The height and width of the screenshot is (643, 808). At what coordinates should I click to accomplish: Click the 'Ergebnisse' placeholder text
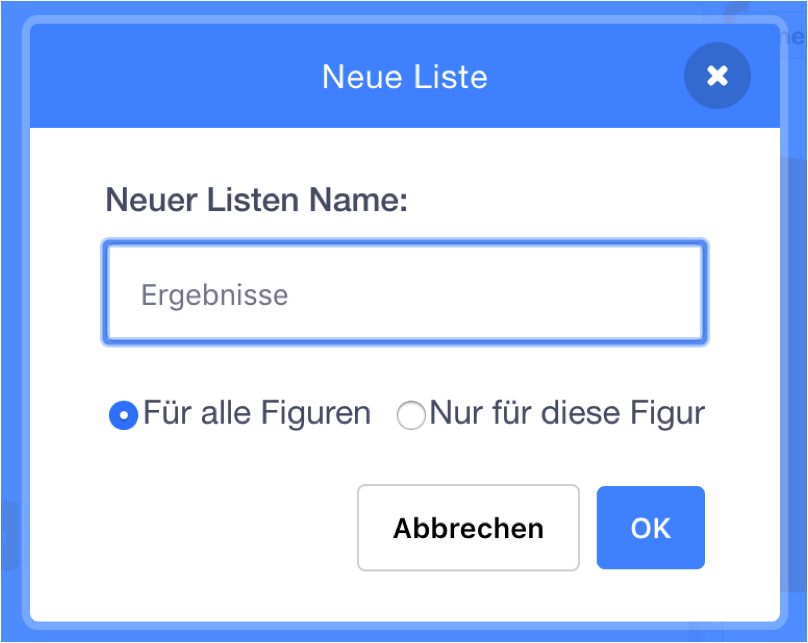[x=214, y=295]
